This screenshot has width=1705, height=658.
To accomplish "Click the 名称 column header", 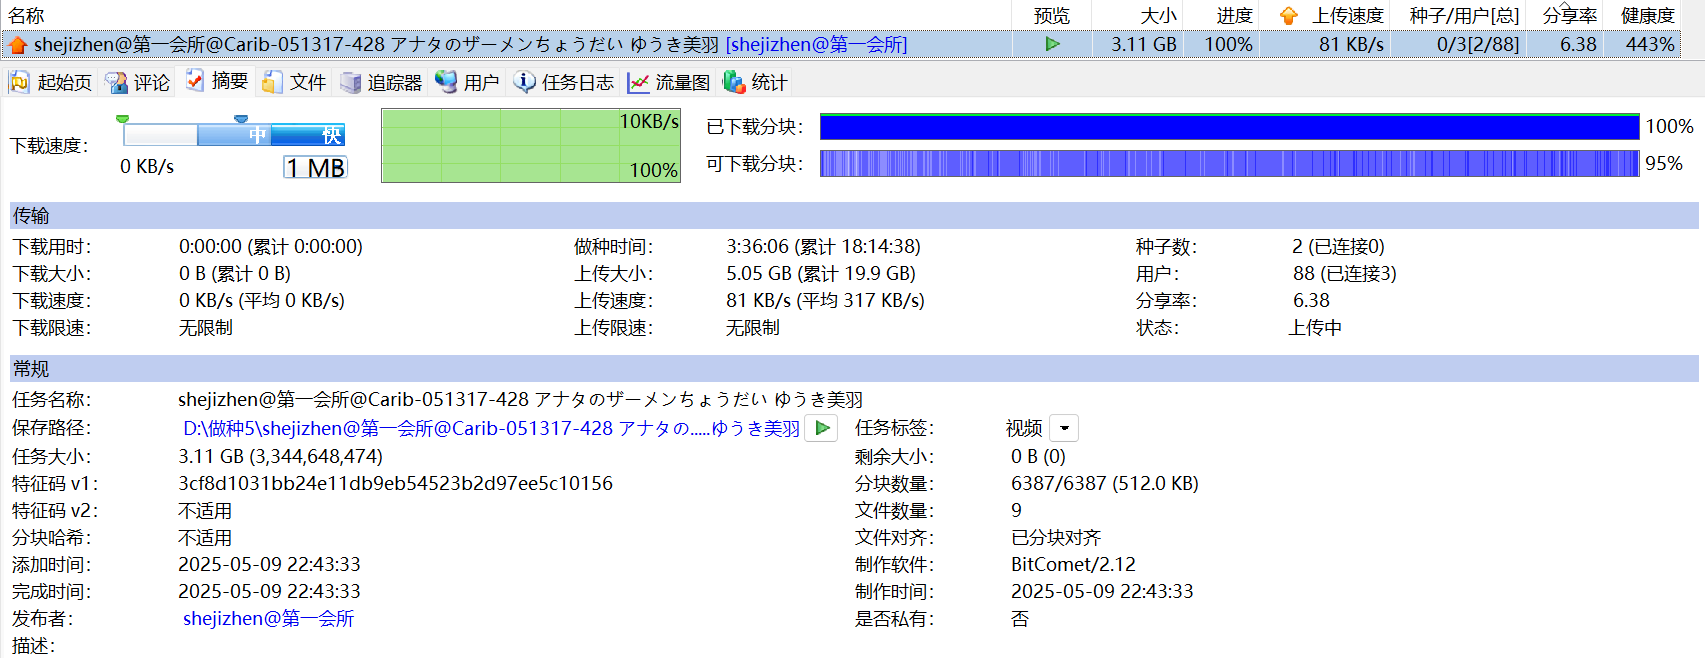I will (27, 16).
